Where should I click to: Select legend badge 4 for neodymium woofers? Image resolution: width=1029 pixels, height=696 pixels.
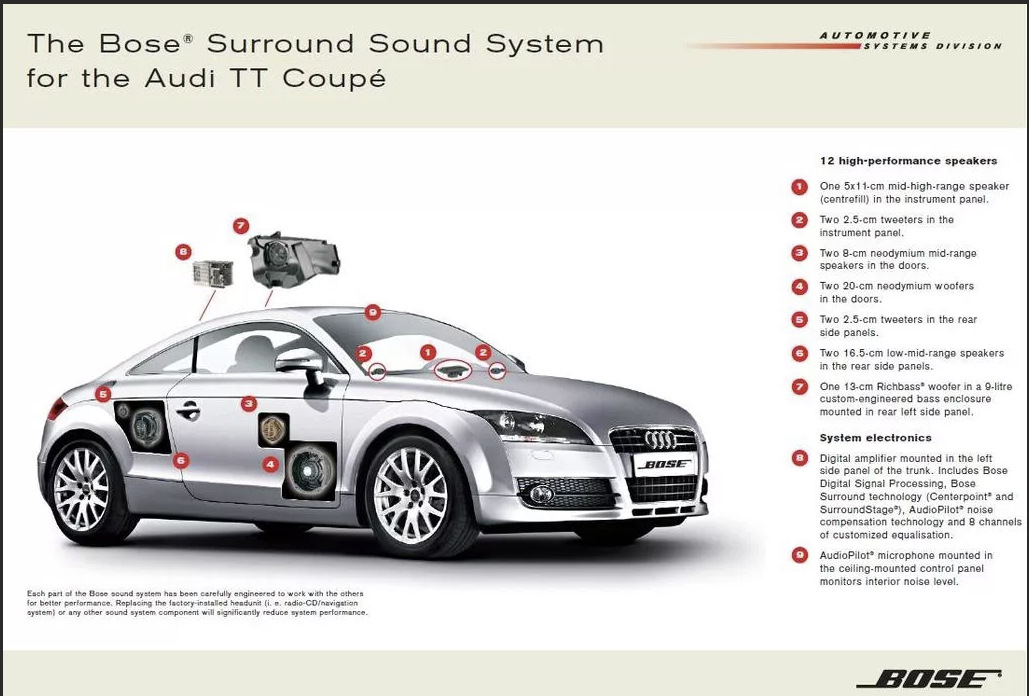[x=799, y=287]
